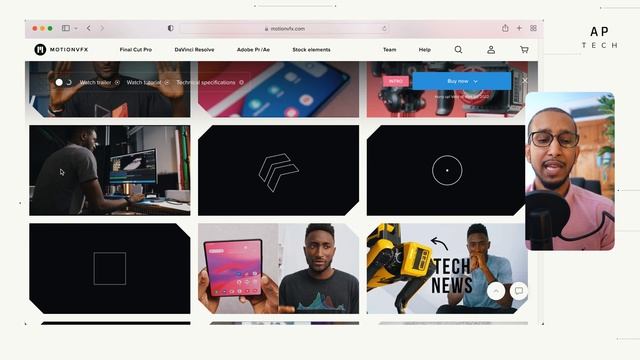Click the scroll-to-top round arrow button
The width and height of the screenshot is (640, 360).
[x=496, y=291]
